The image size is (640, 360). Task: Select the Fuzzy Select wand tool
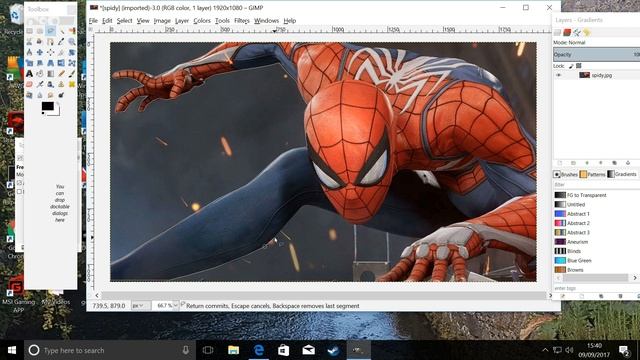(x=61, y=31)
